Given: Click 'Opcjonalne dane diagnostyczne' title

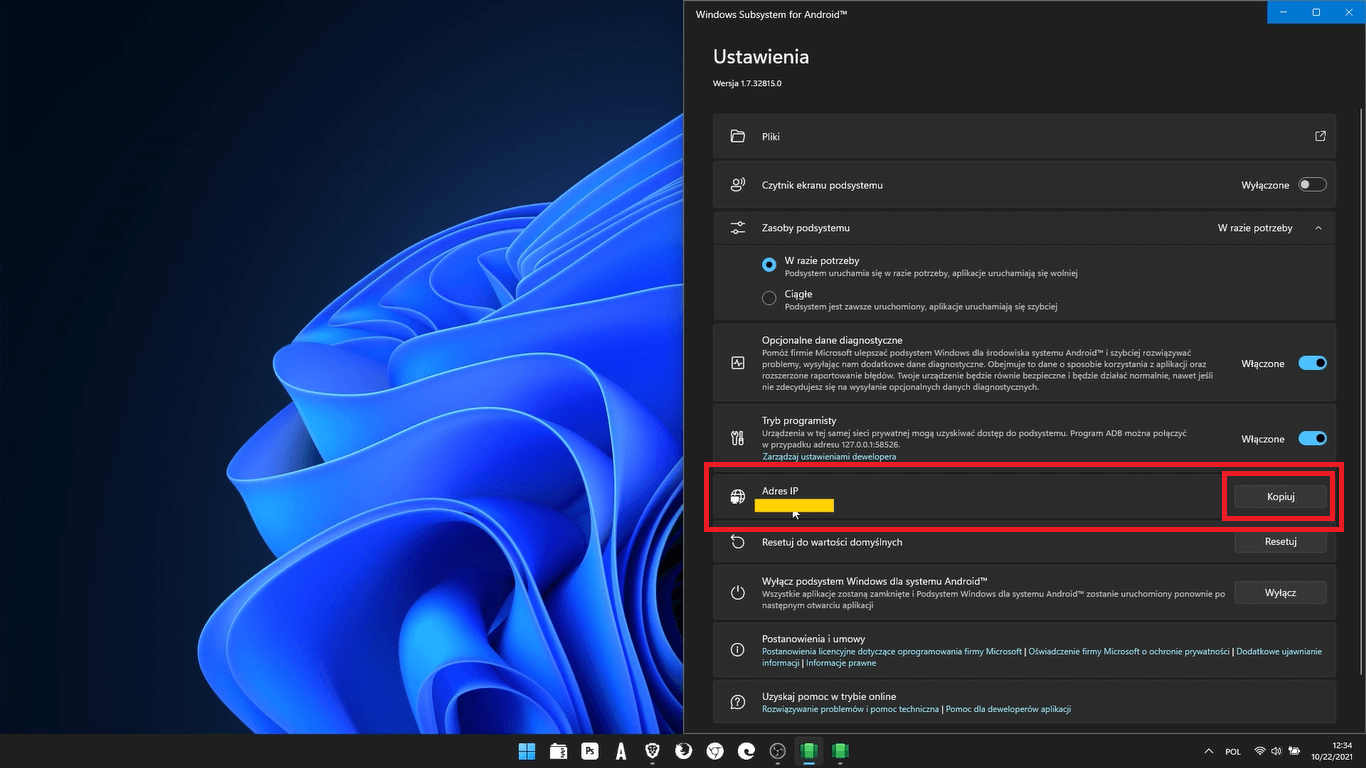Looking at the screenshot, I should (x=832, y=340).
